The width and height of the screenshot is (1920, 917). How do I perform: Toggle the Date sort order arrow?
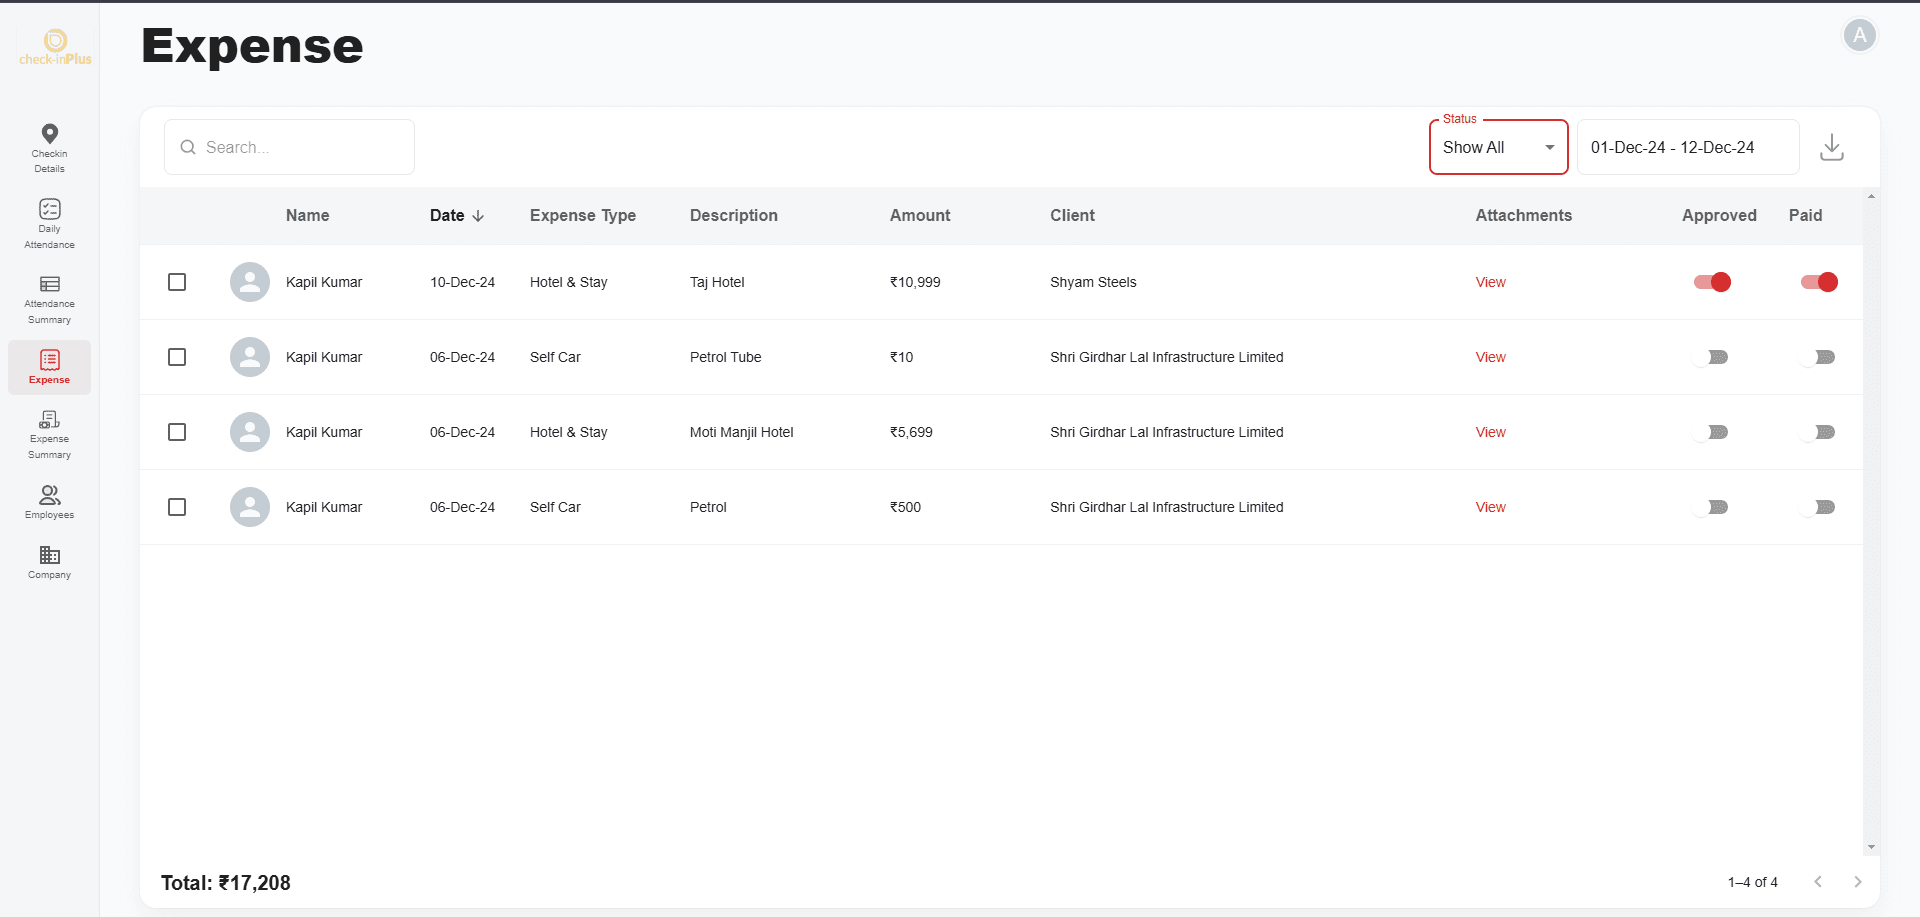point(479,216)
